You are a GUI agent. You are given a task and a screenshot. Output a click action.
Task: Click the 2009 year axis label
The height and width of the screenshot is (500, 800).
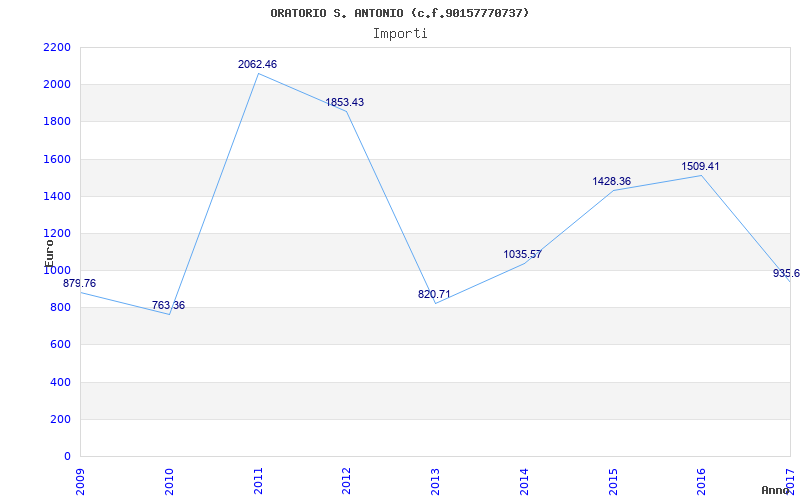click(x=80, y=481)
